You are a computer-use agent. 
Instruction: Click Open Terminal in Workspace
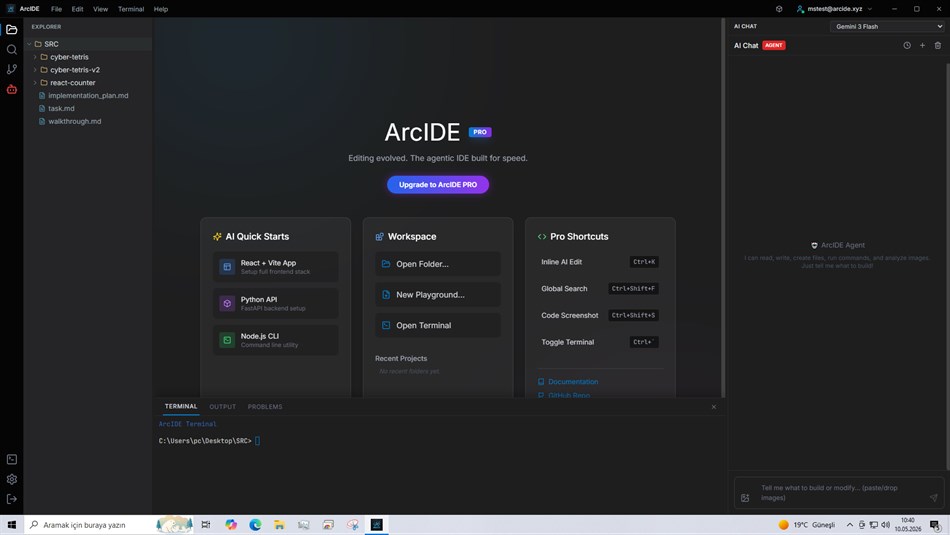(437, 325)
